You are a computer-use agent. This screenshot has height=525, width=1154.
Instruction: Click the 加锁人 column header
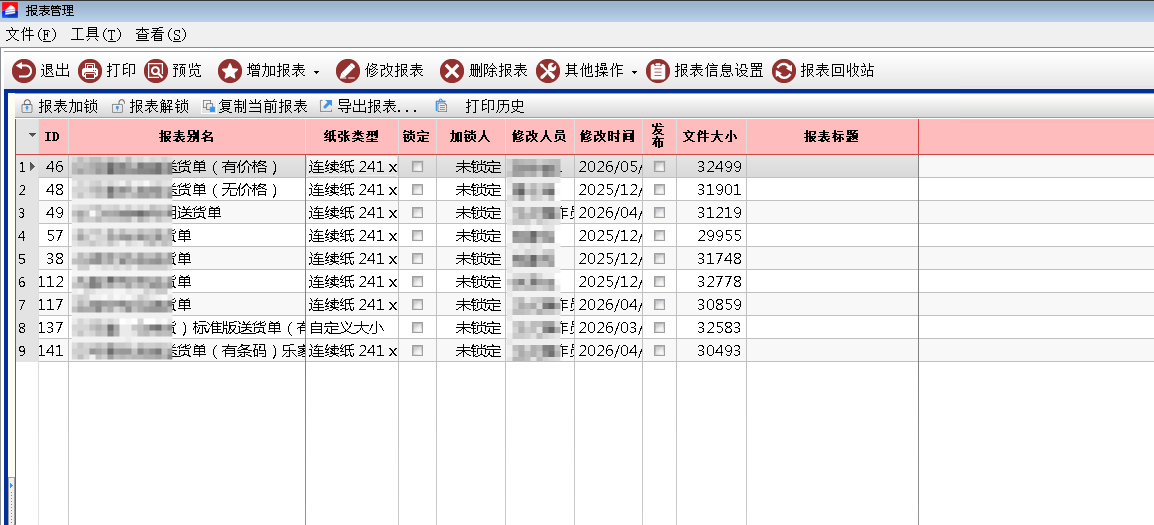(471, 136)
